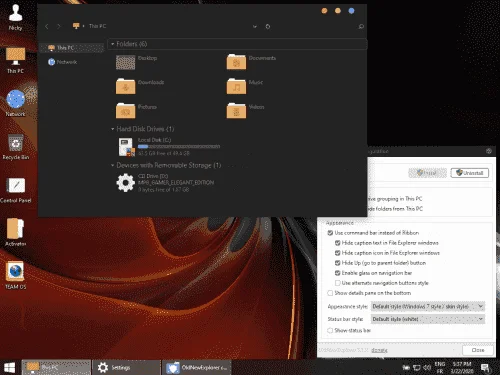Open the Appearance style dropdown
The height and width of the screenshot is (375, 500).
(428, 306)
